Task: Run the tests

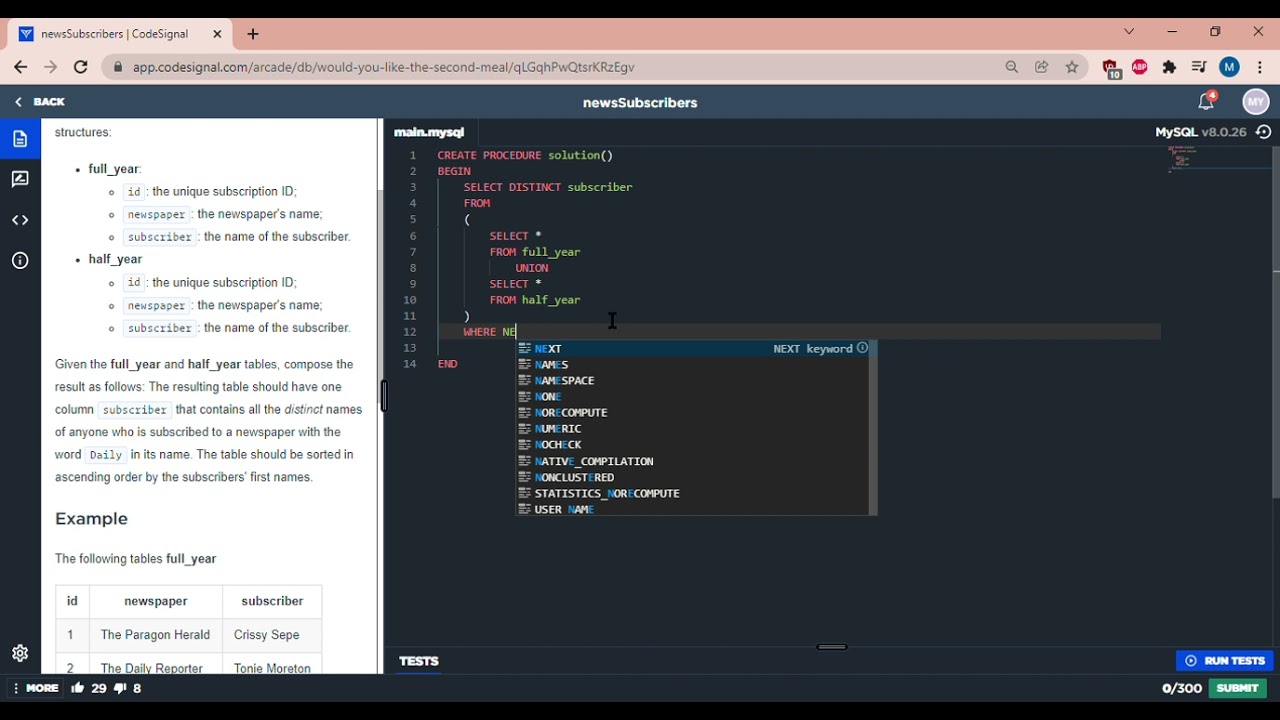Action: [1225, 661]
